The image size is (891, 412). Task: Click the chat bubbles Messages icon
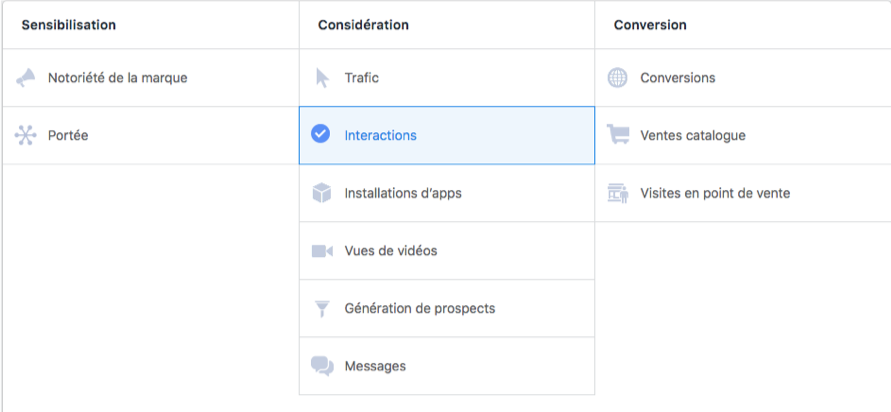pyautogui.click(x=322, y=366)
